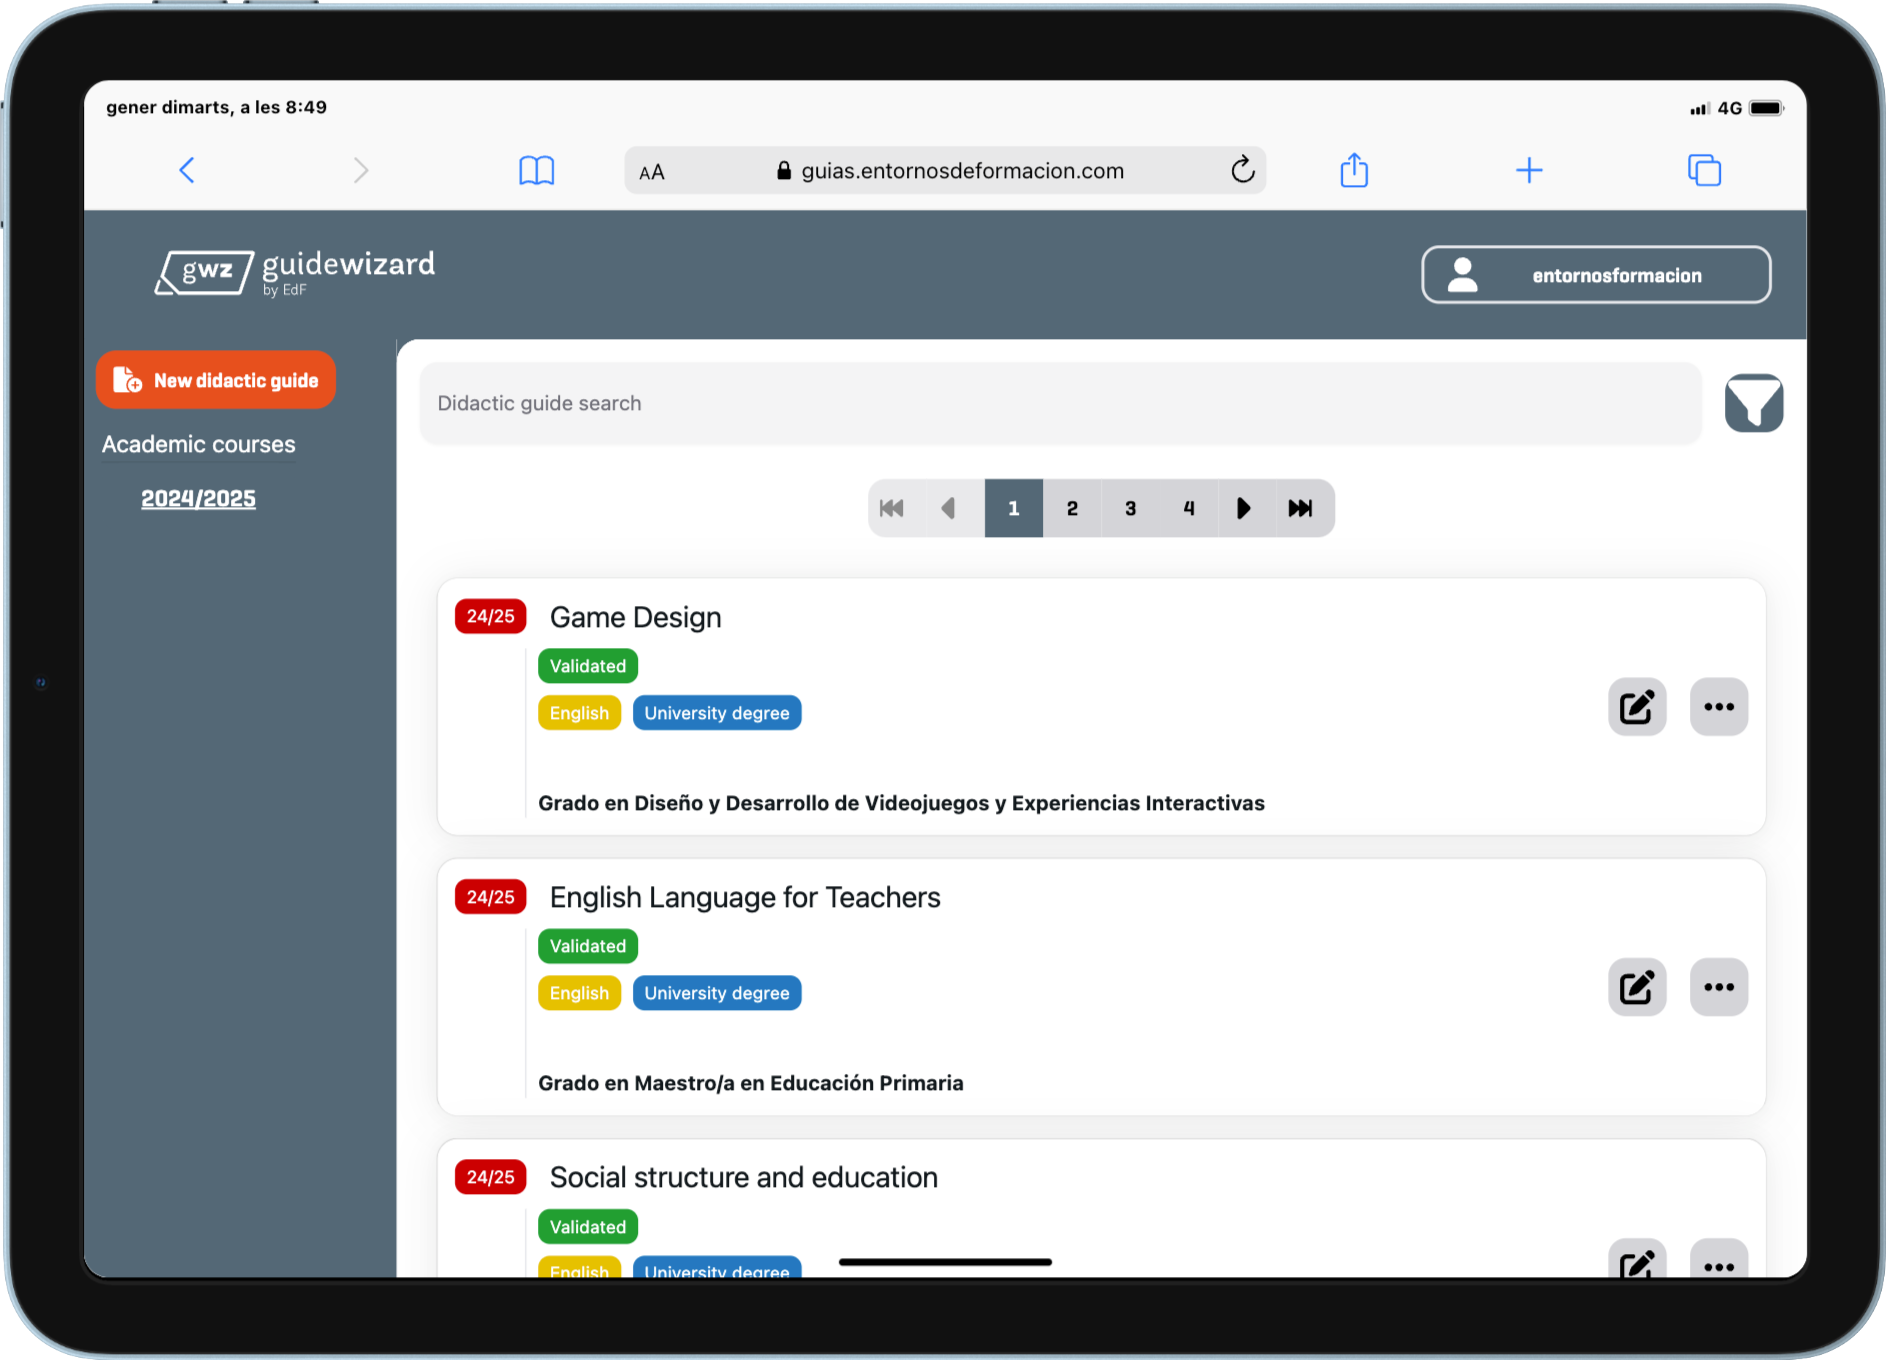Edit the English Language for Teachers guide

pyautogui.click(x=1637, y=987)
